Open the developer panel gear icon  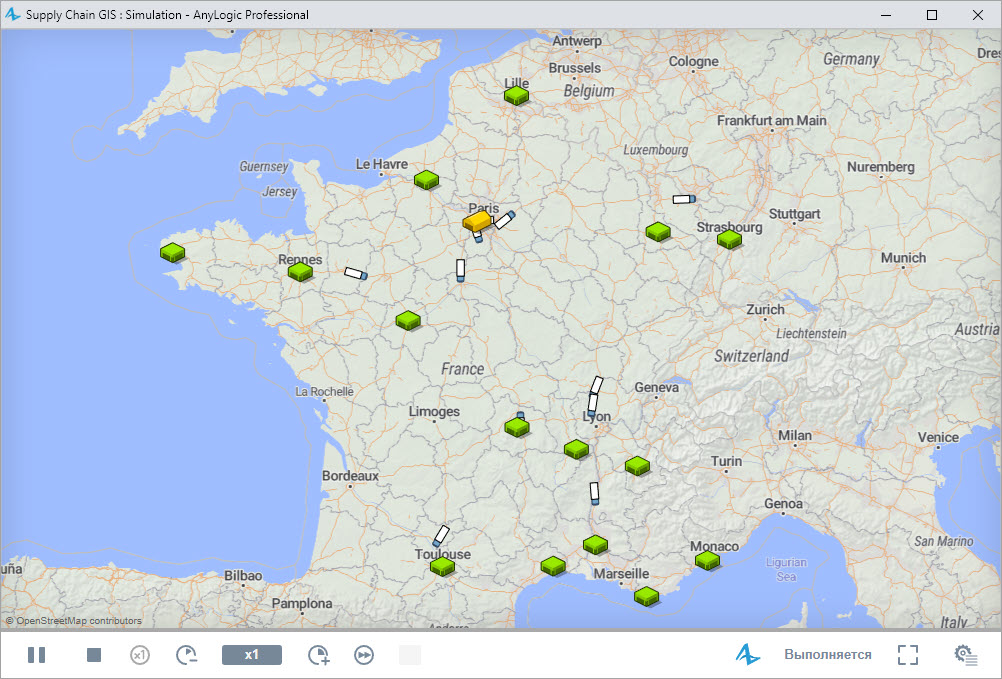(966, 655)
